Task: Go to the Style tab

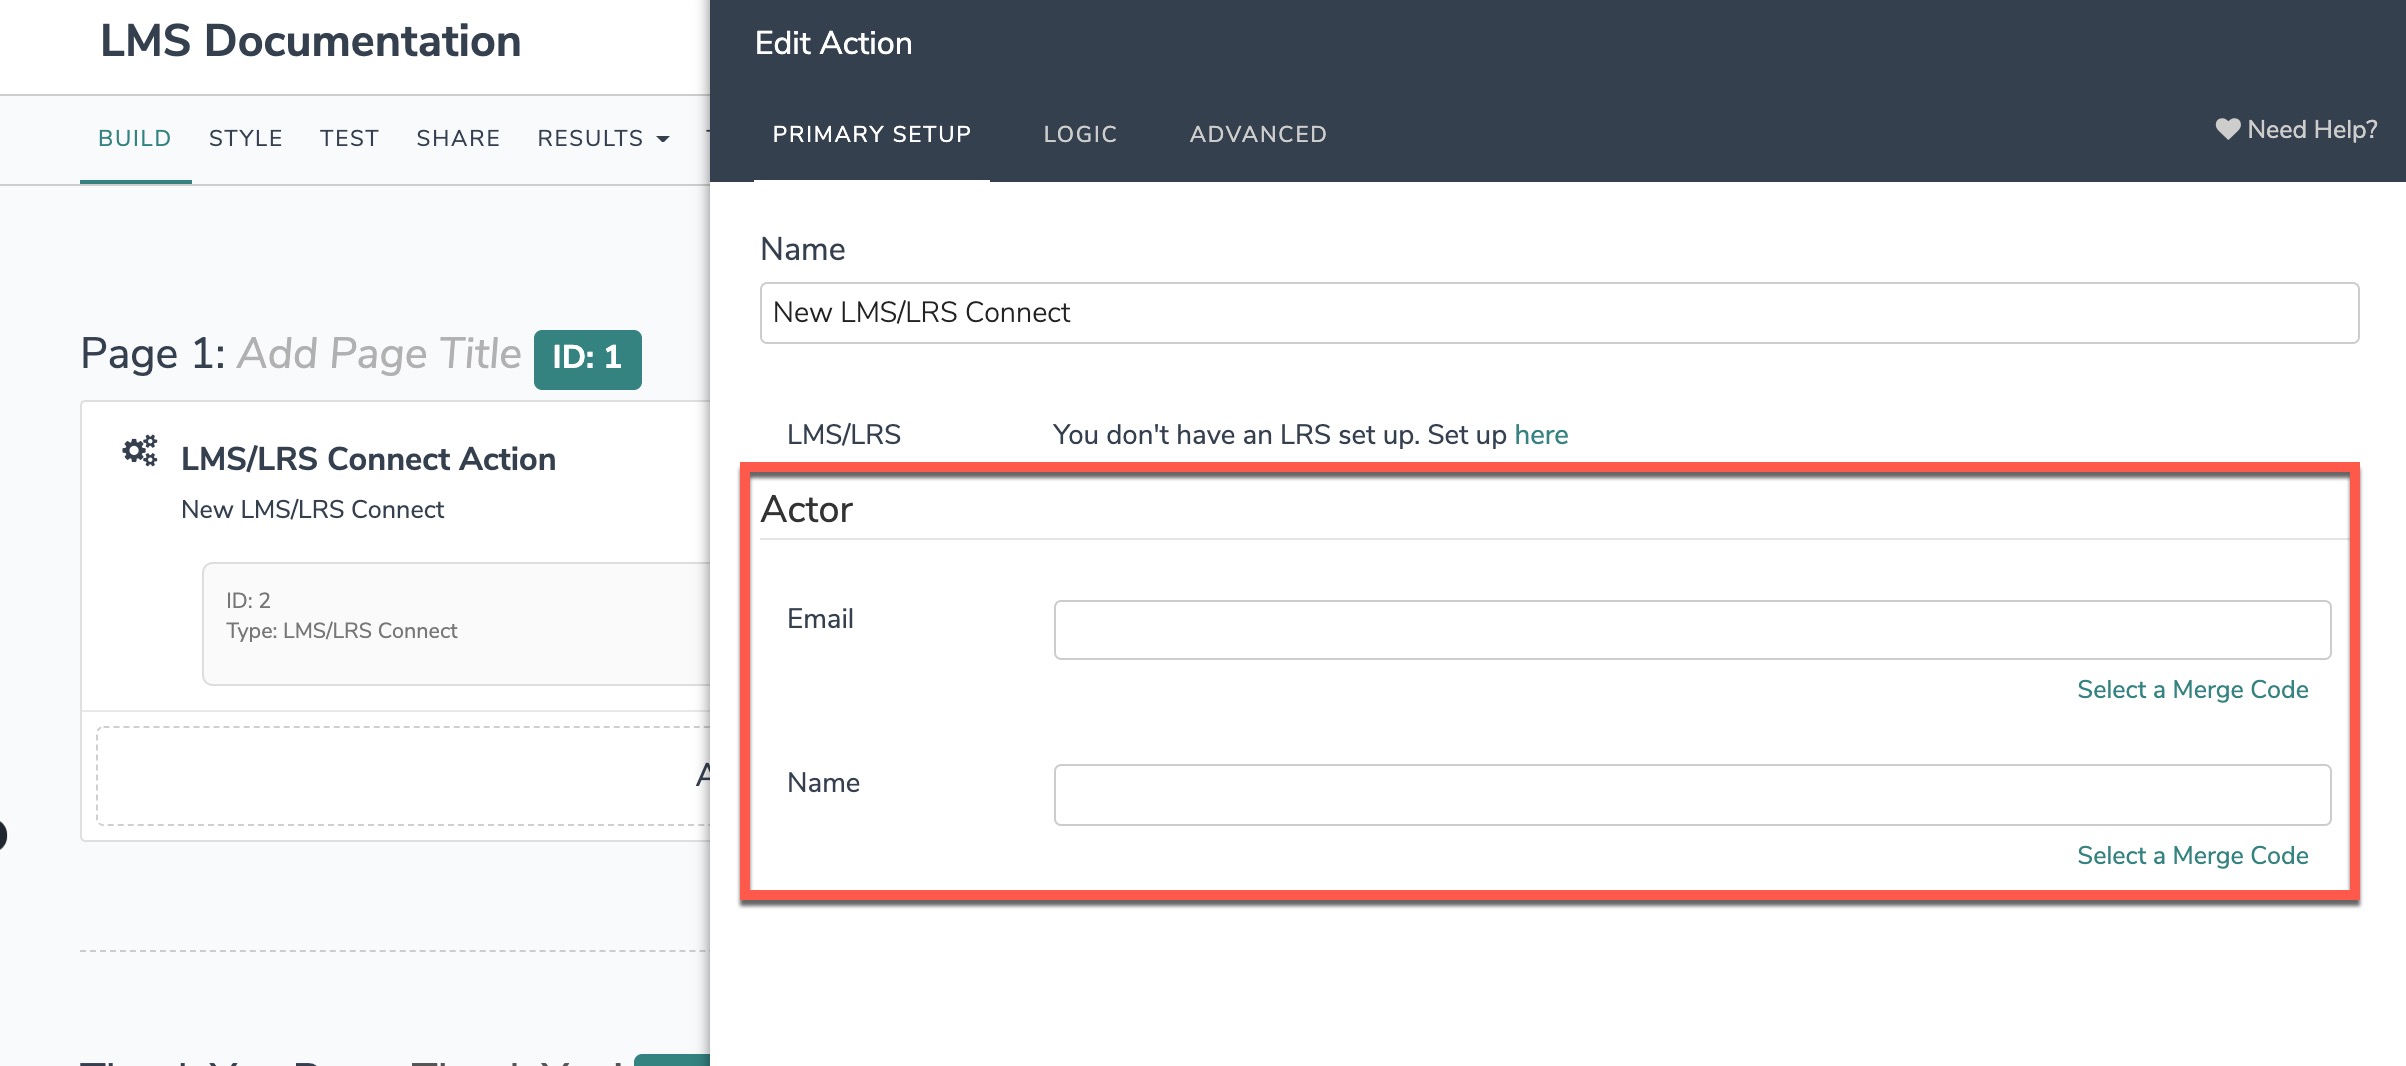Action: (246, 138)
